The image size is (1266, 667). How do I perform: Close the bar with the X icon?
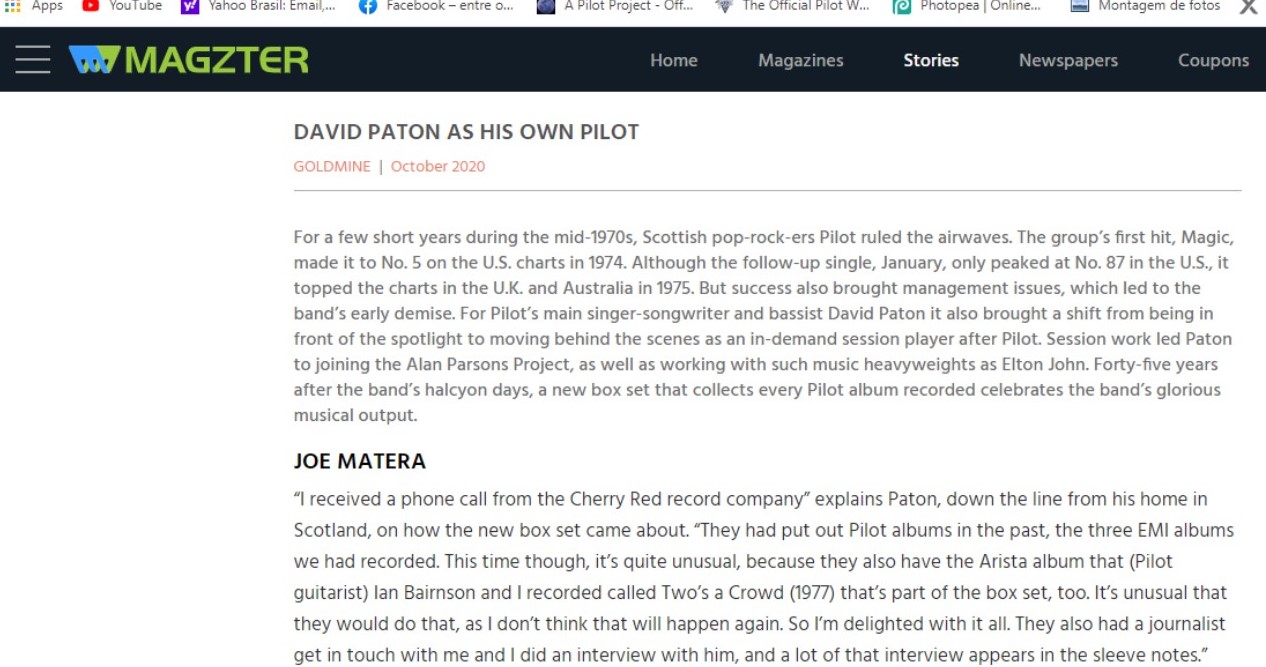coord(1248,7)
